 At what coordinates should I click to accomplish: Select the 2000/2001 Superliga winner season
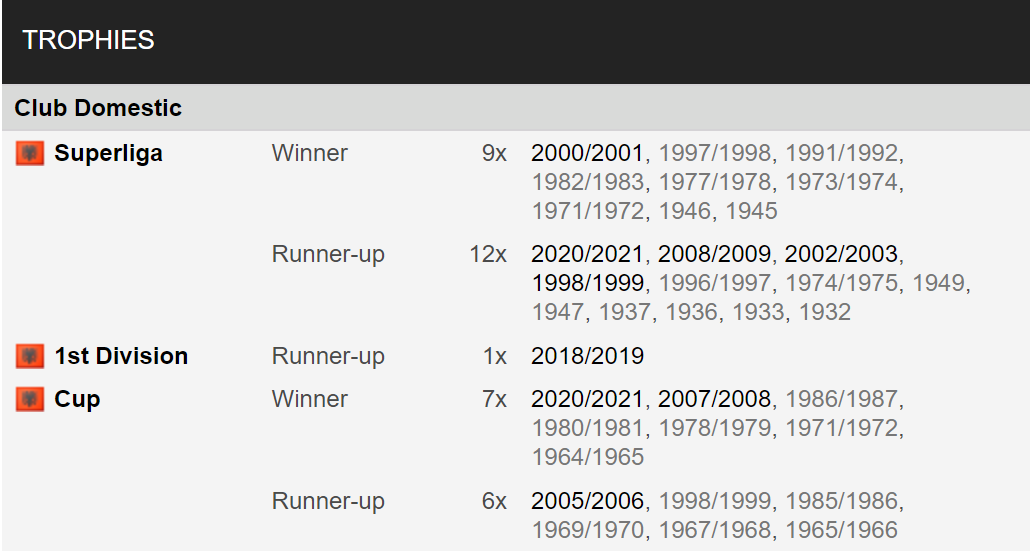(587, 153)
